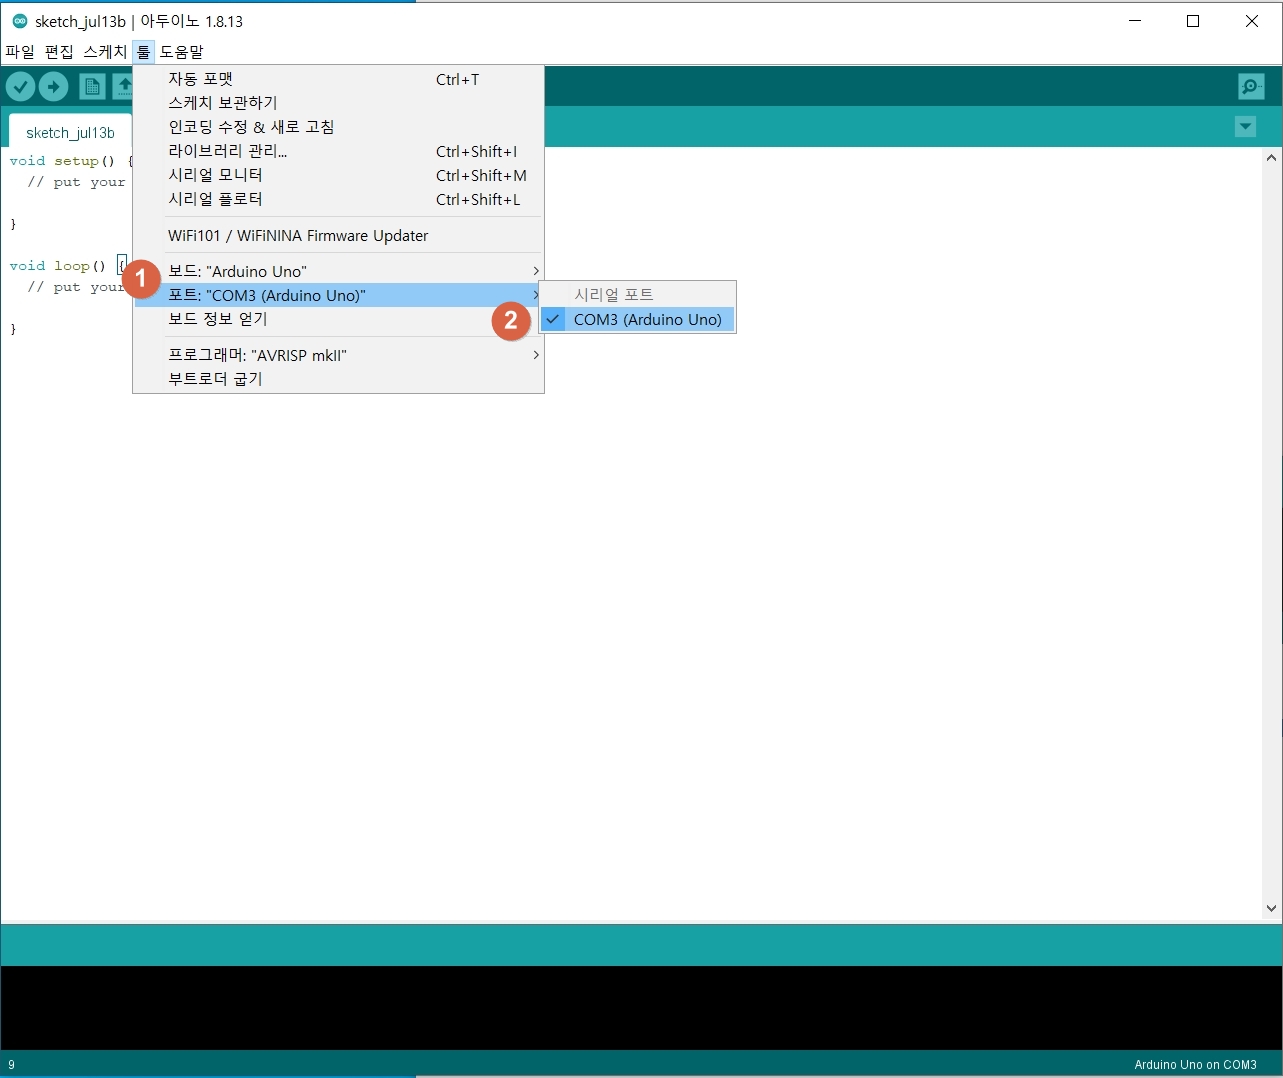Expand the 포트: "COM3 (Arduino Uno)" submenu
The width and height of the screenshot is (1283, 1078).
(x=339, y=295)
